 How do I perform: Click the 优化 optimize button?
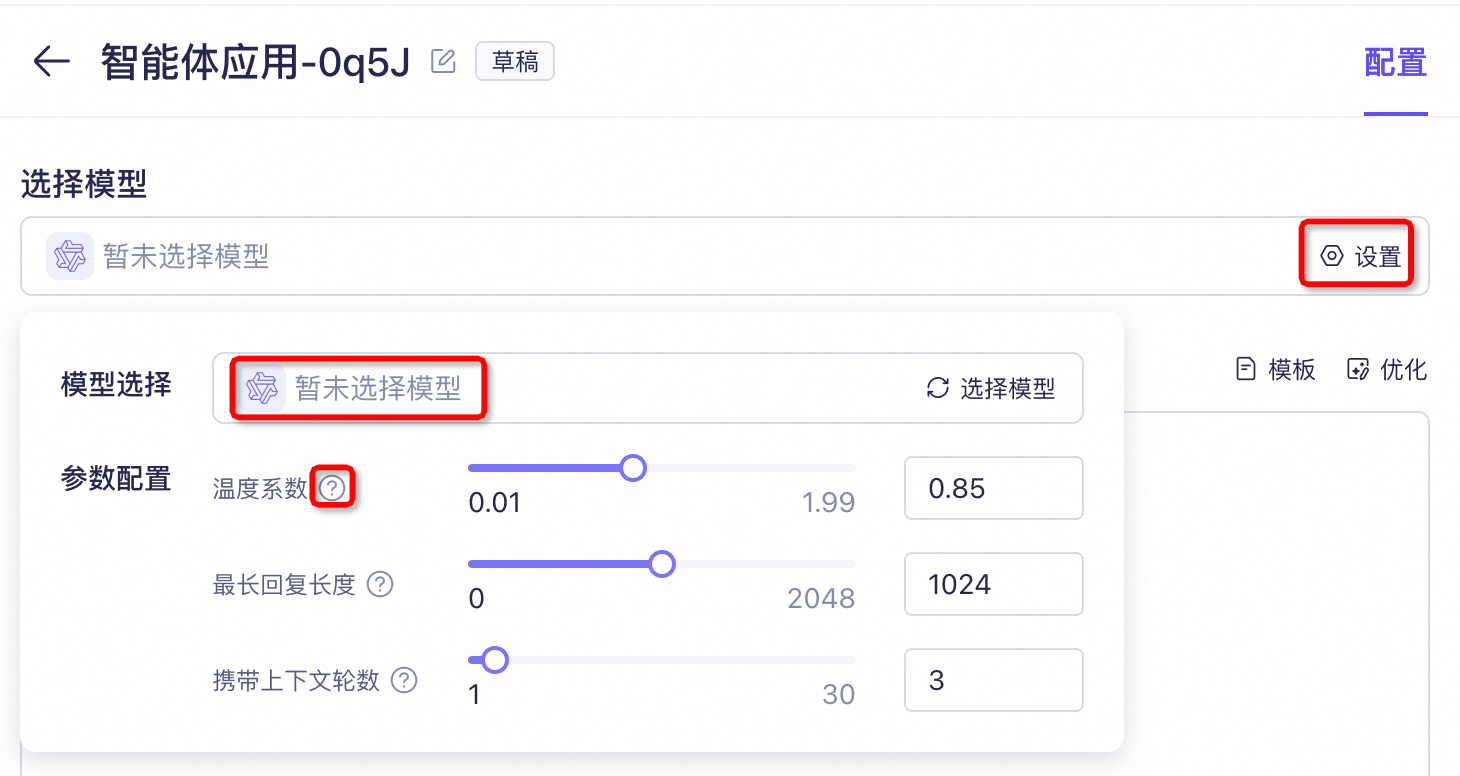click(x=1387, y=369)
